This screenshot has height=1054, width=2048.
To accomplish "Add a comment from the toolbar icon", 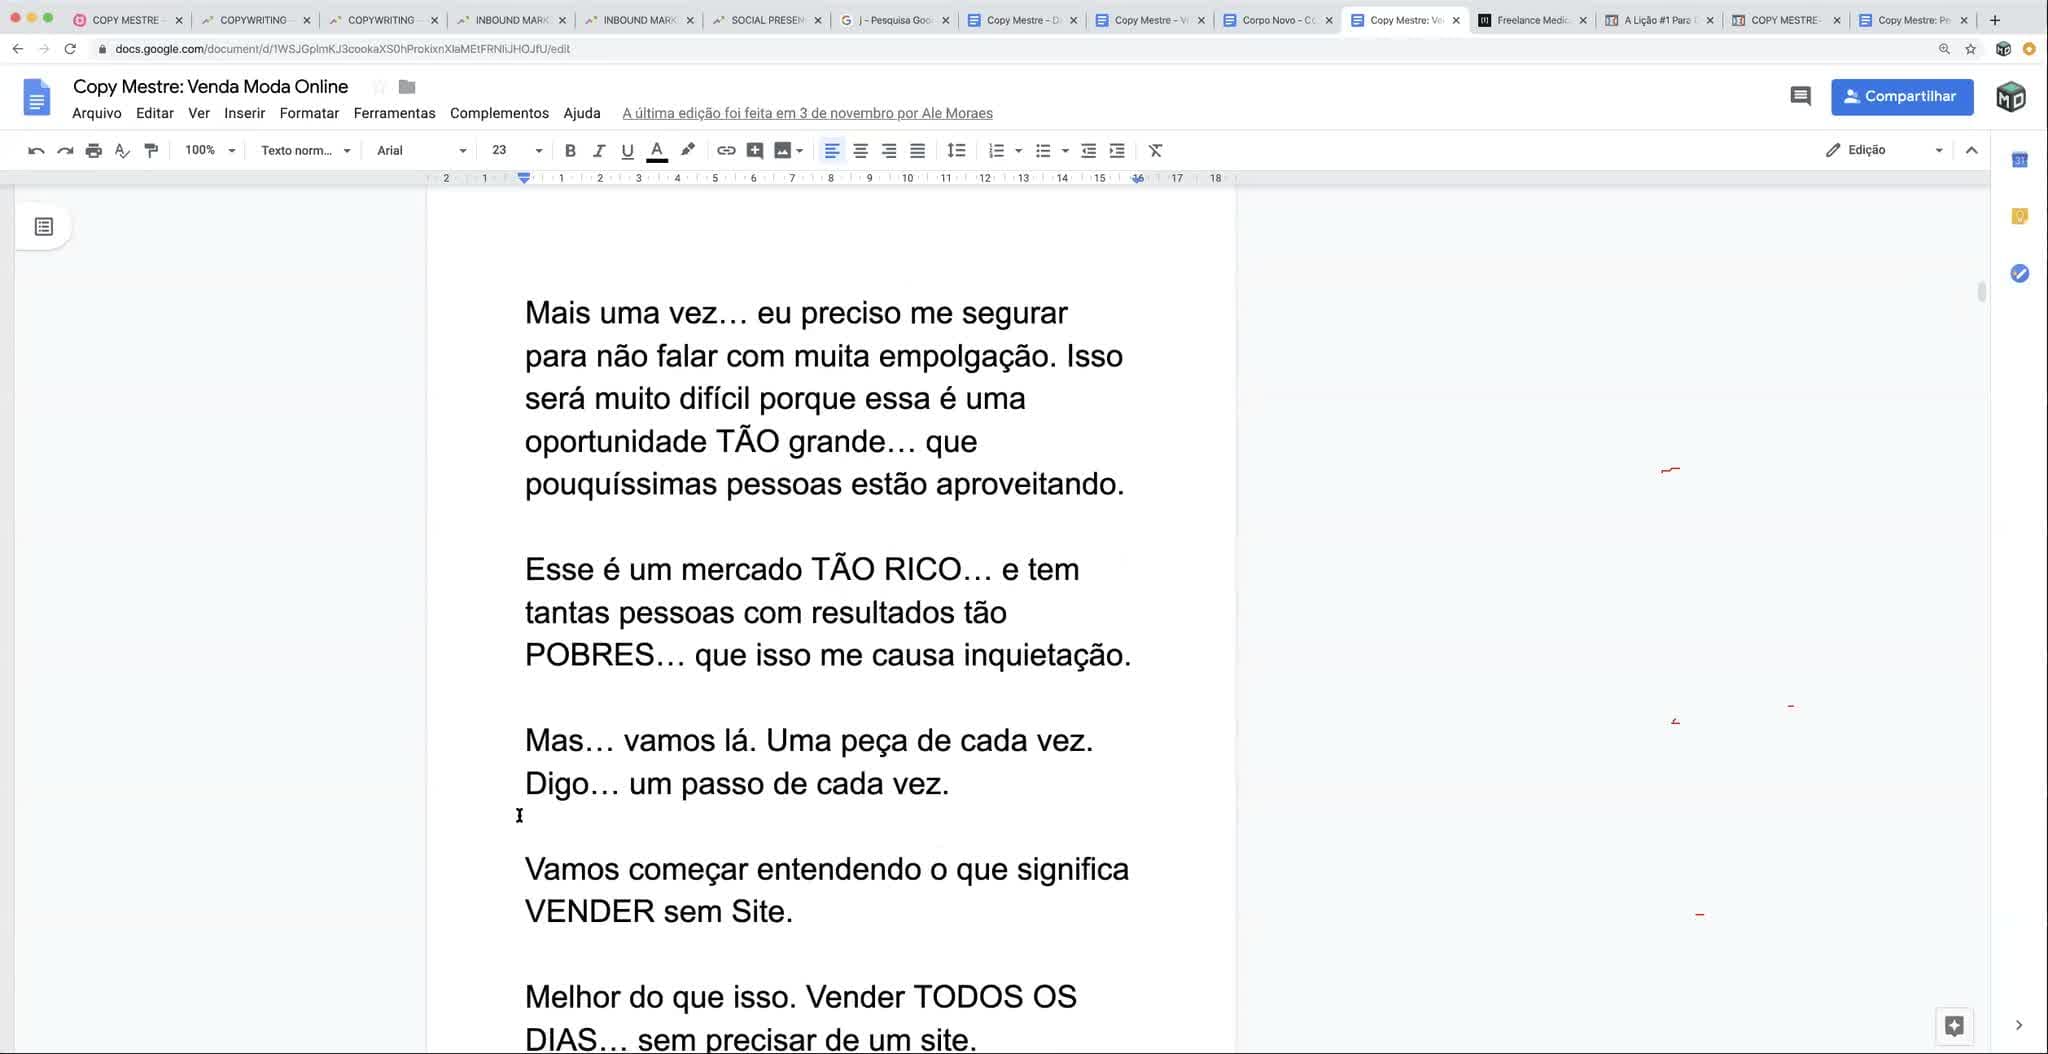I will [755, 150].
